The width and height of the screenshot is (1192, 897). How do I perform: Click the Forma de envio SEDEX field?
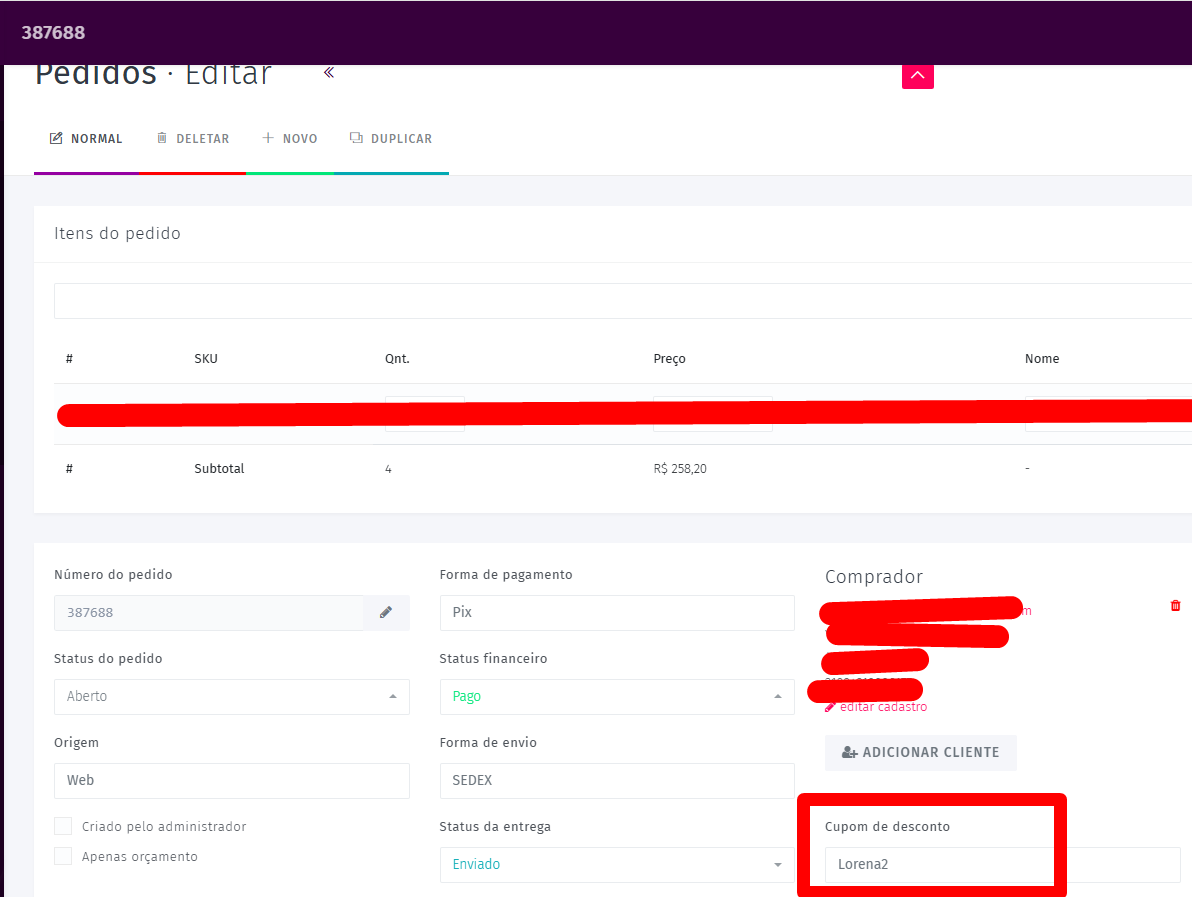tap(617, 781)
